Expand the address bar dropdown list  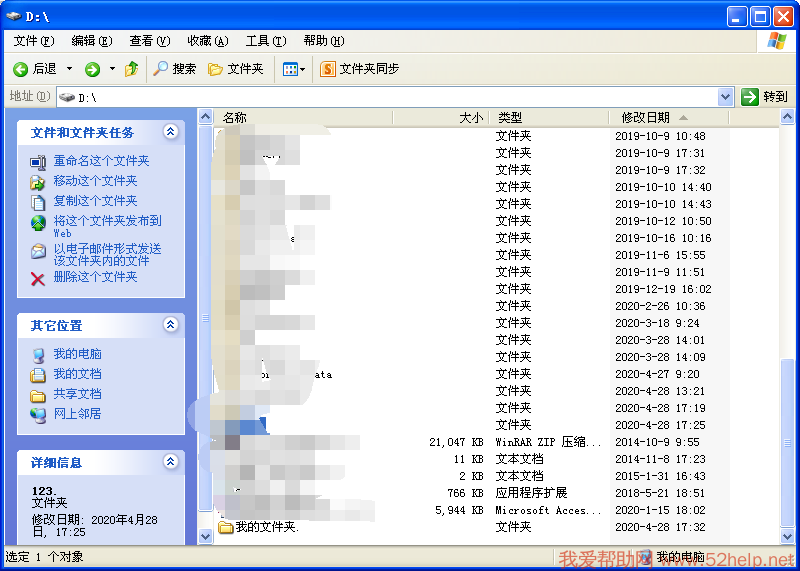pyautogui.click(x=726, y=97)
